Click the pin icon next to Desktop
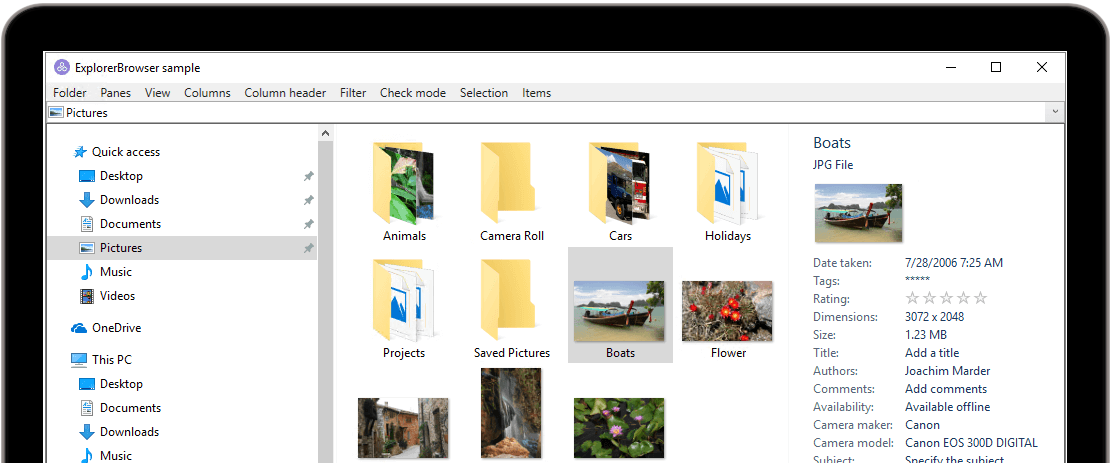The height and width of the screenshot is (463, 1112). [308, 176]
